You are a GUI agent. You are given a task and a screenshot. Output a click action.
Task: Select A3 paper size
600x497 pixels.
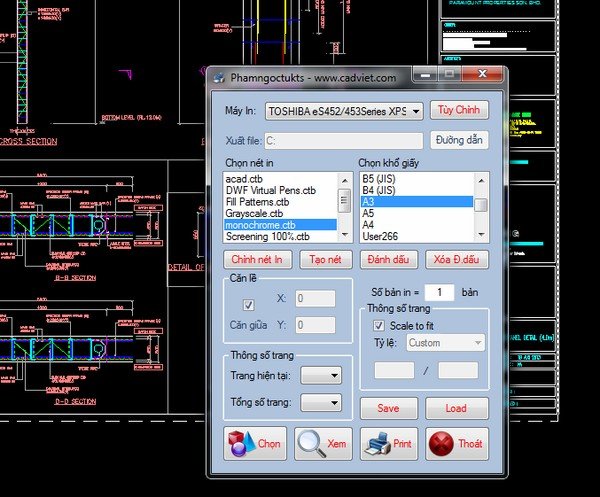point(417,202)
